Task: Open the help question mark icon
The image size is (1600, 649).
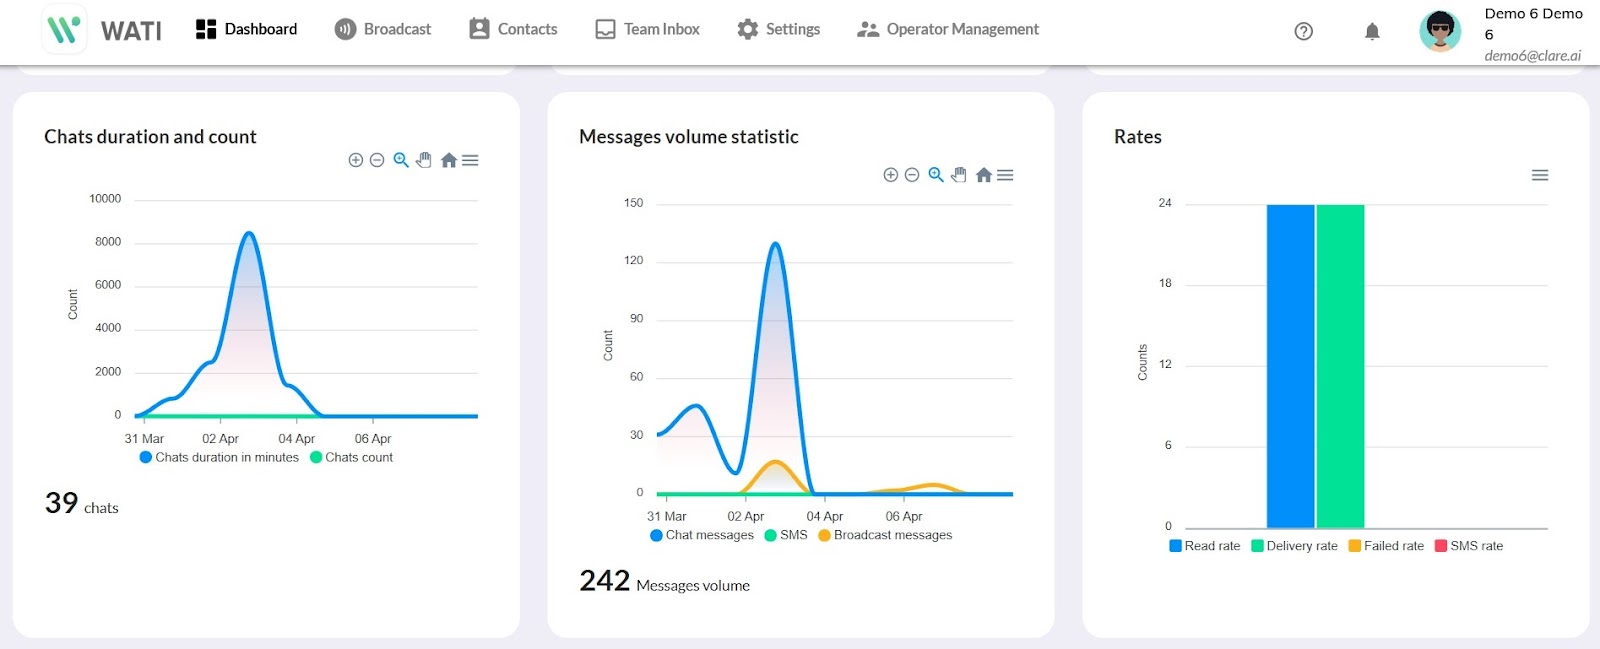Action: point(1303,31)
